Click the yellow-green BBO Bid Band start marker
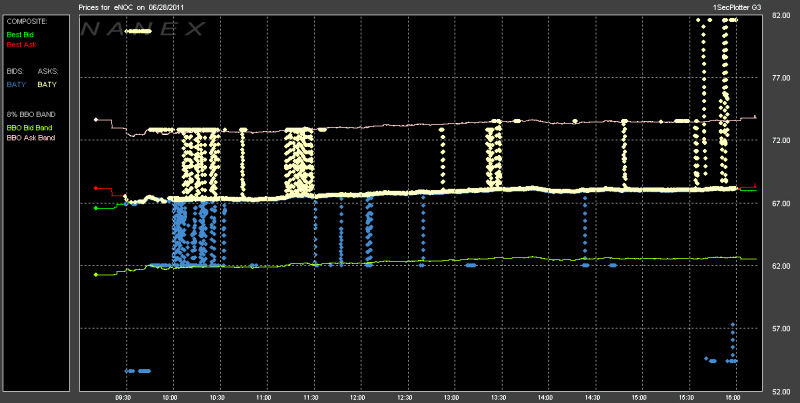The height and width of the screenshot is (403, 800). 95,274
